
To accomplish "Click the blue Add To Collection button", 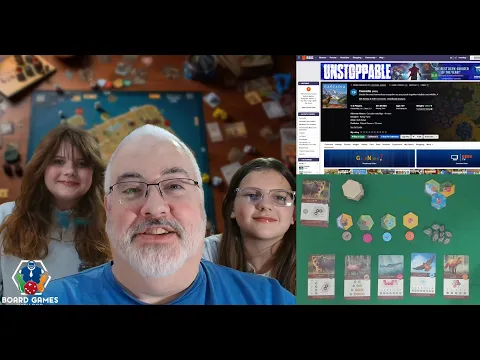I will [390, 137].
